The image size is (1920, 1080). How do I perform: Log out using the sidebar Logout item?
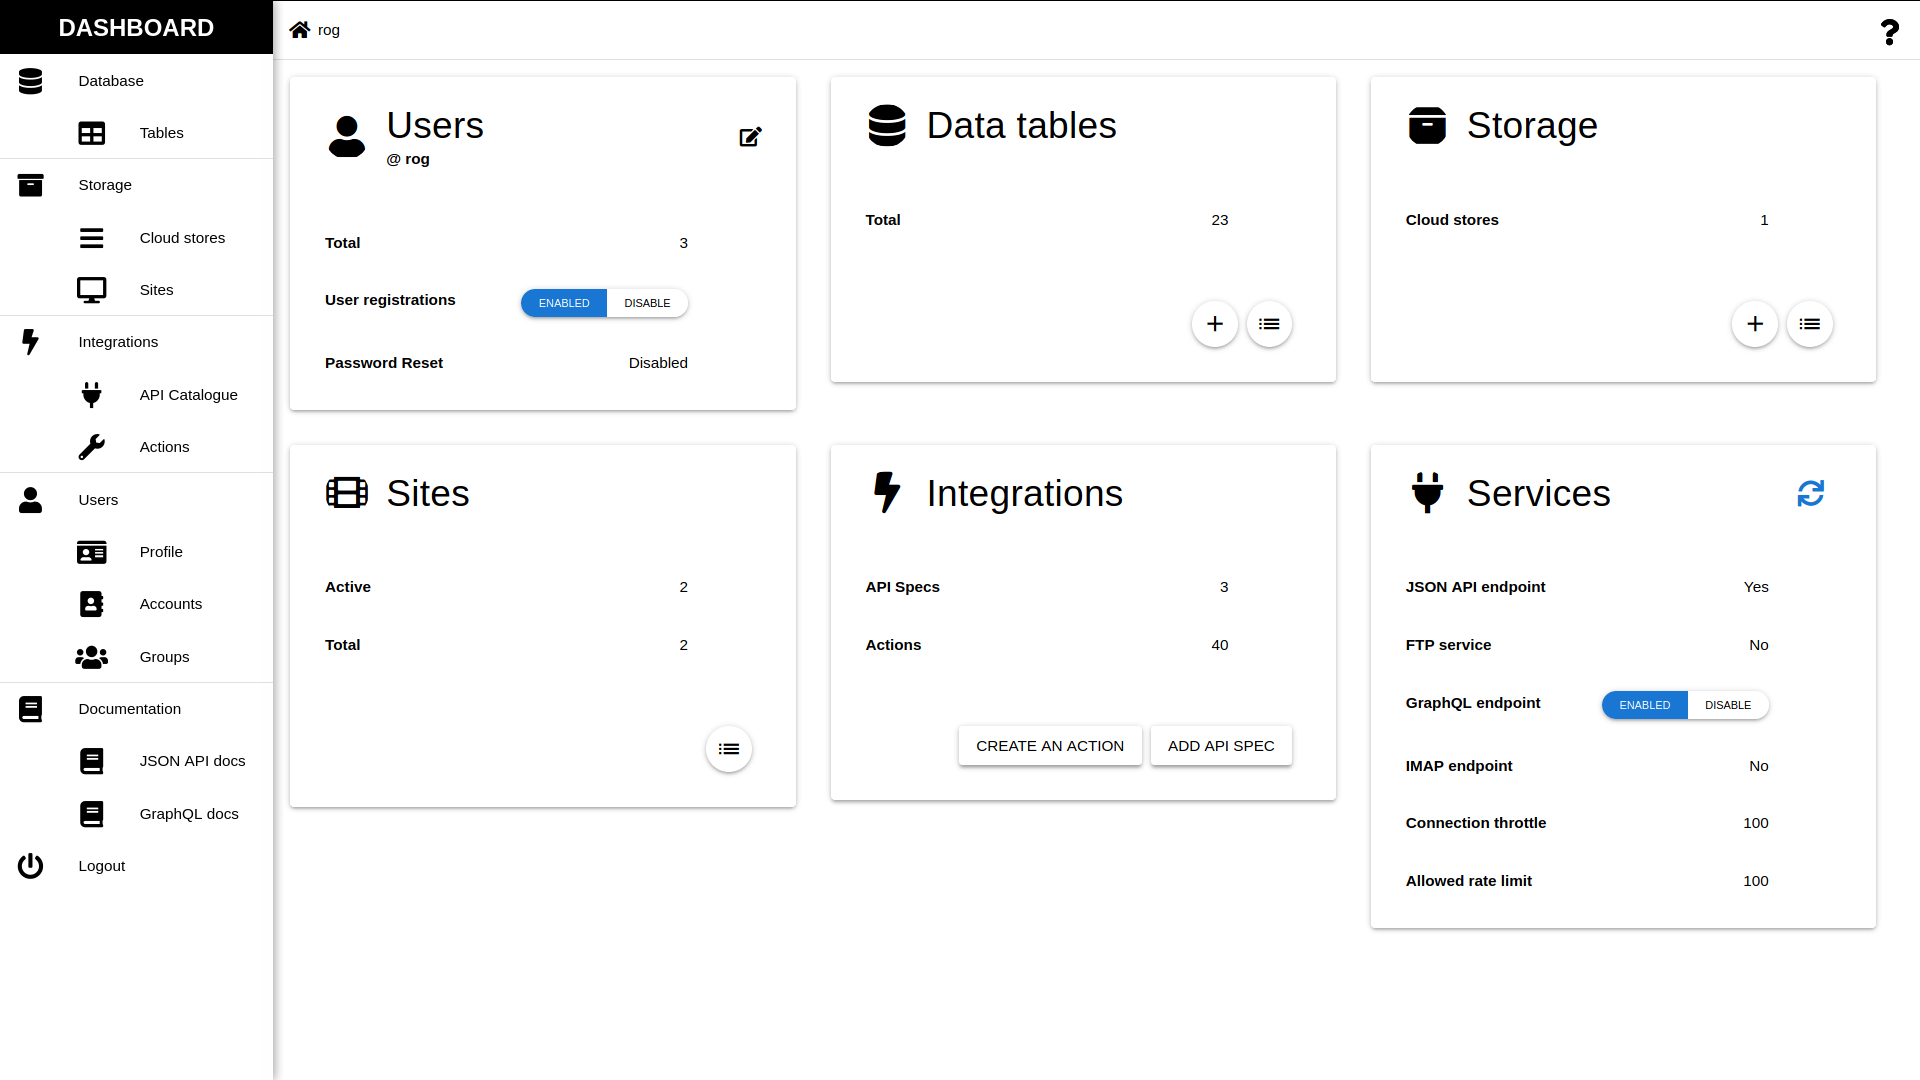click(x=101, y=866)
